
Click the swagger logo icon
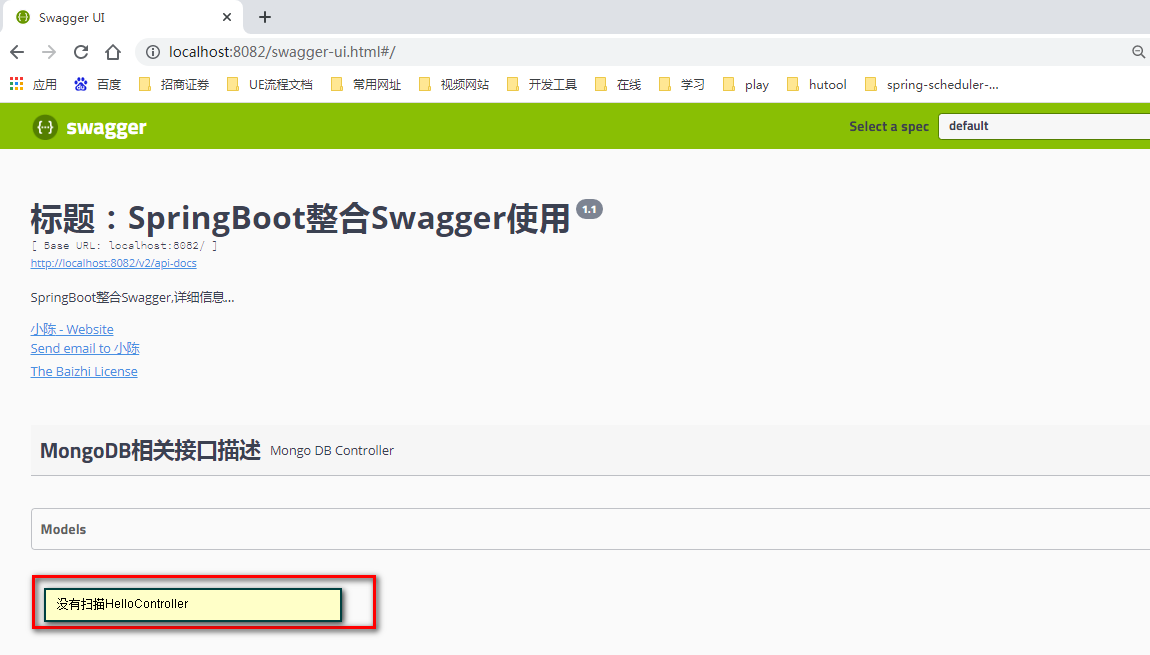(45, 127)
